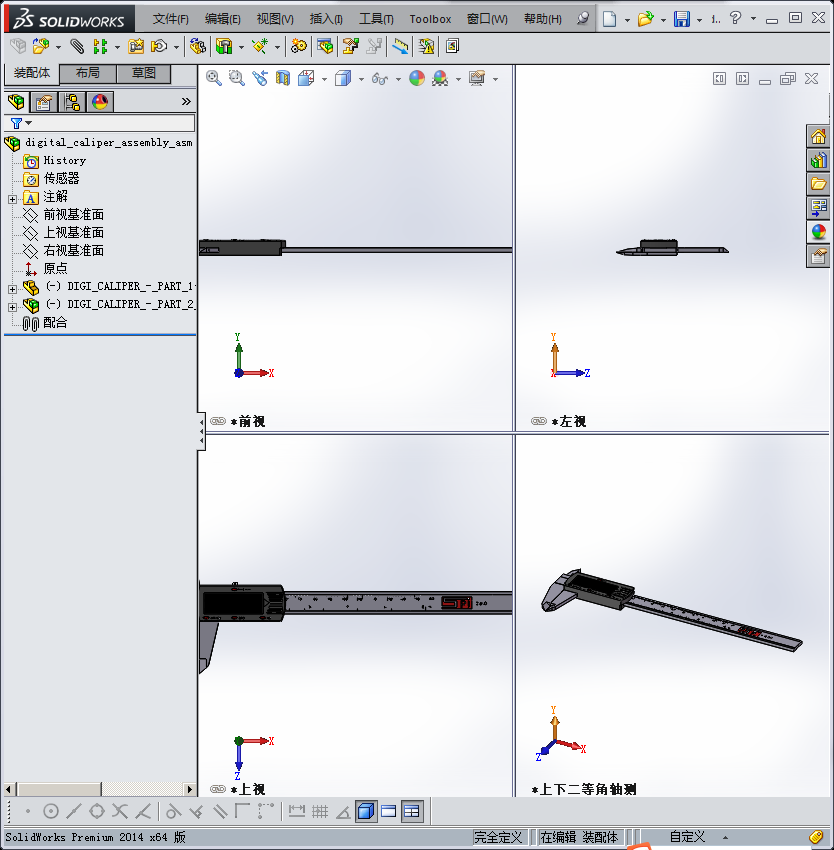Viewport: 834px width, 850px height.
Task: Toggle view link icon beside 前视
Action: point(217,421)
